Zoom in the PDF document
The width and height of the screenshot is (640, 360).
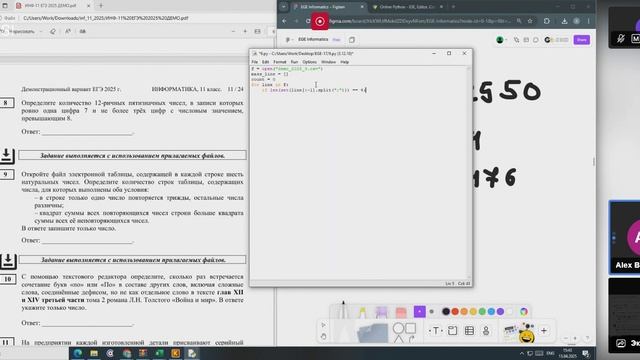245,31
